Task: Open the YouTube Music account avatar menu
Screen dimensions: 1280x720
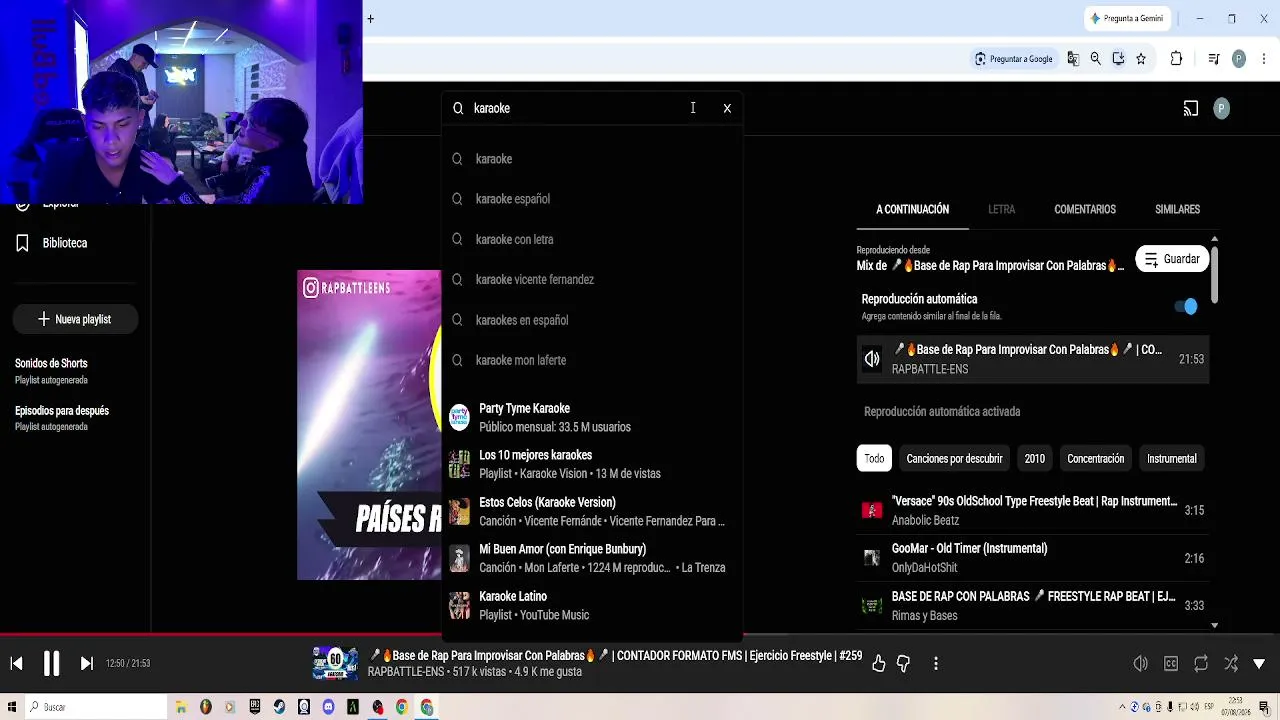Action: pos(1221,109)
